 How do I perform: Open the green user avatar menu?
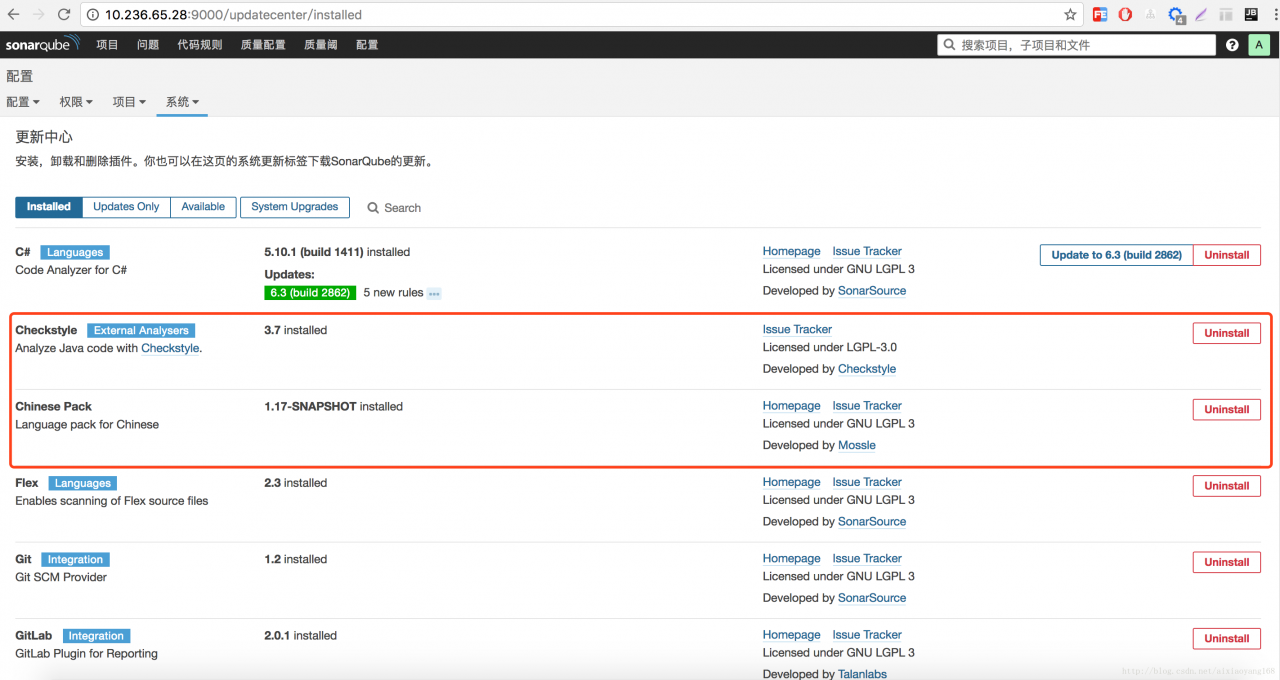coord(1259,45)
